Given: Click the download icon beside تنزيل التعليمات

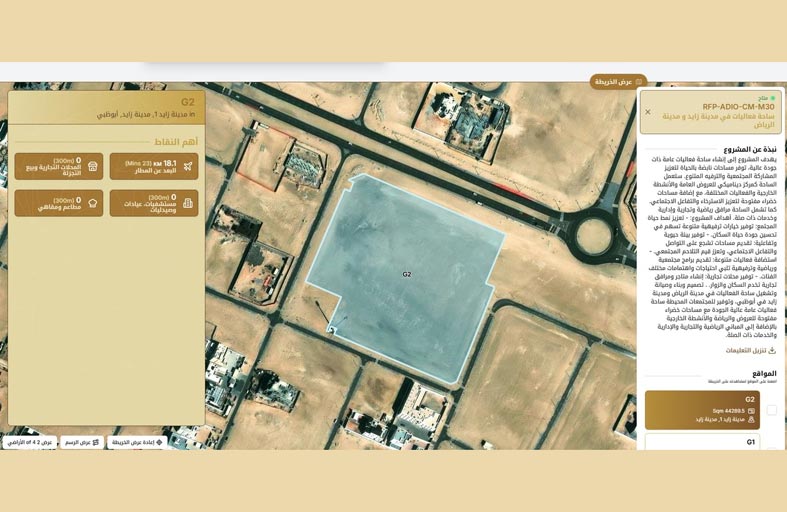Looking at the screenshot, I should pyautogui.click(x=771, y=350).
